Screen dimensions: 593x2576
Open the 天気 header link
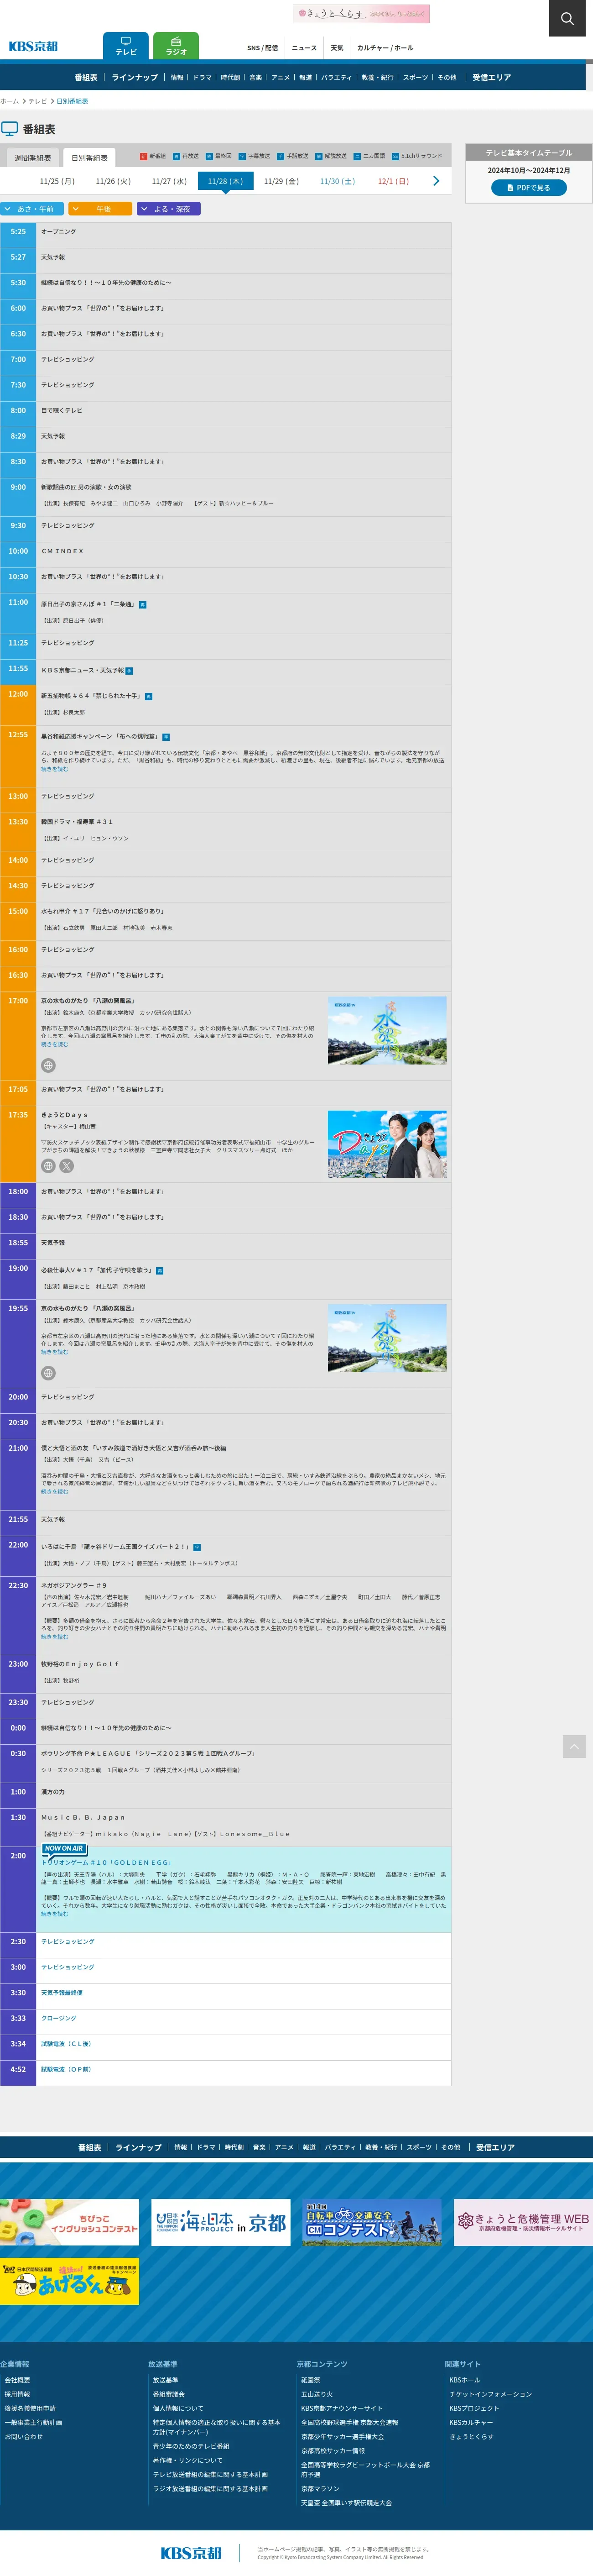pyautogui.click(x=337, y=48)
